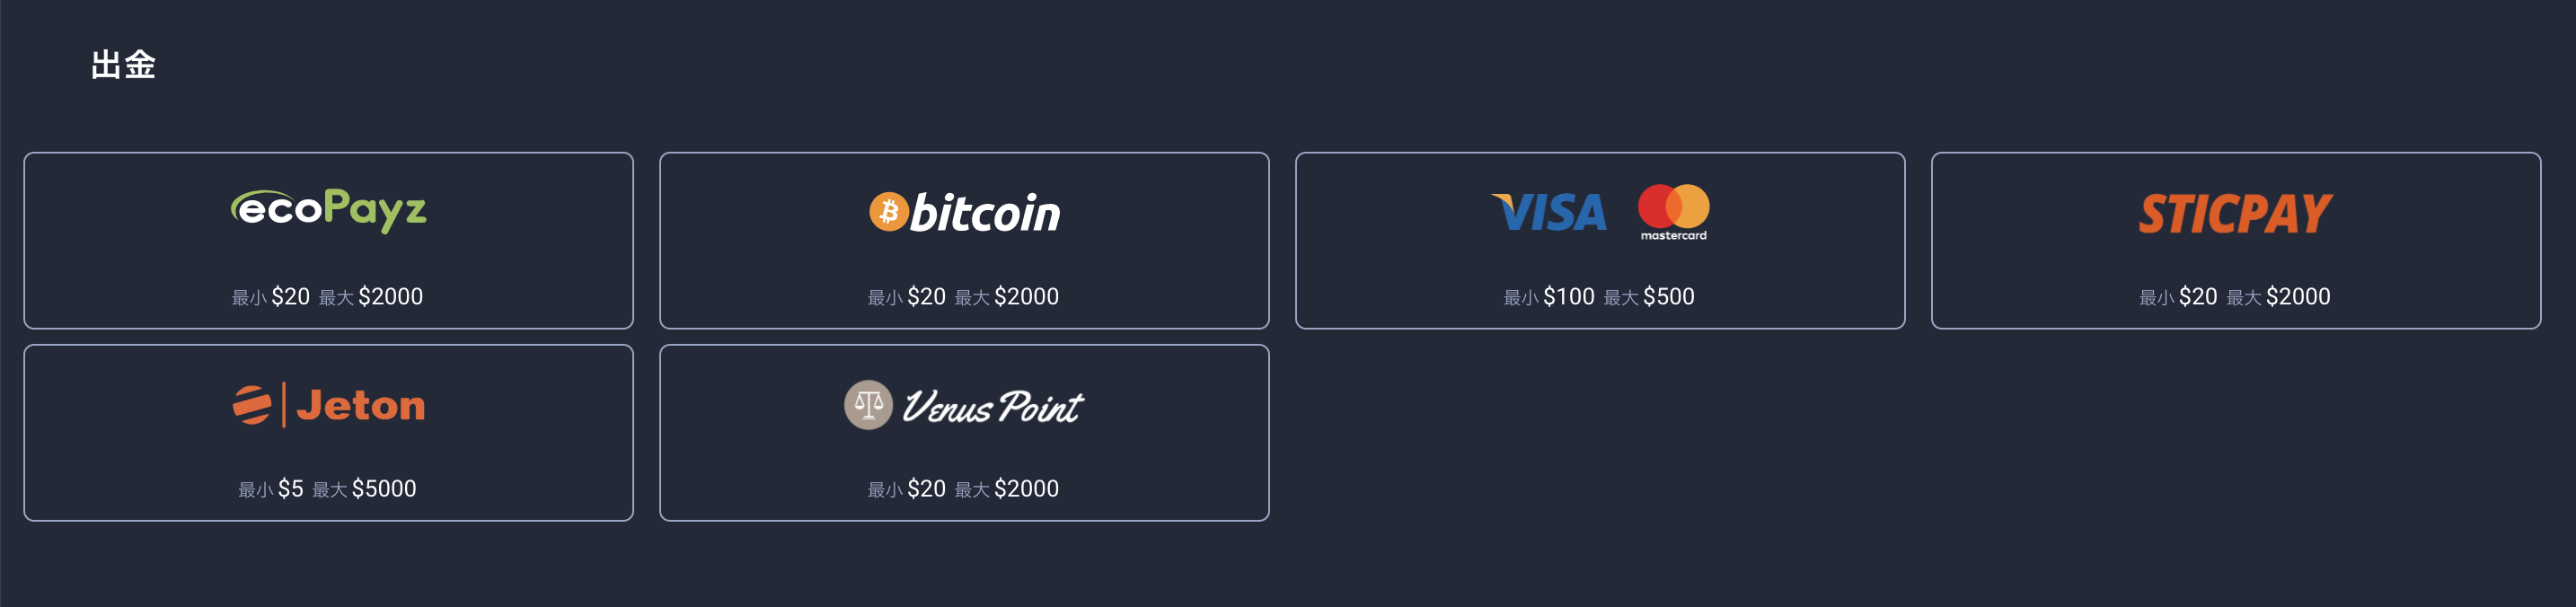Pick the Venus Point withdrawal card
Image resolution: width=2576 pixels, height=607 pixels.
964,433
